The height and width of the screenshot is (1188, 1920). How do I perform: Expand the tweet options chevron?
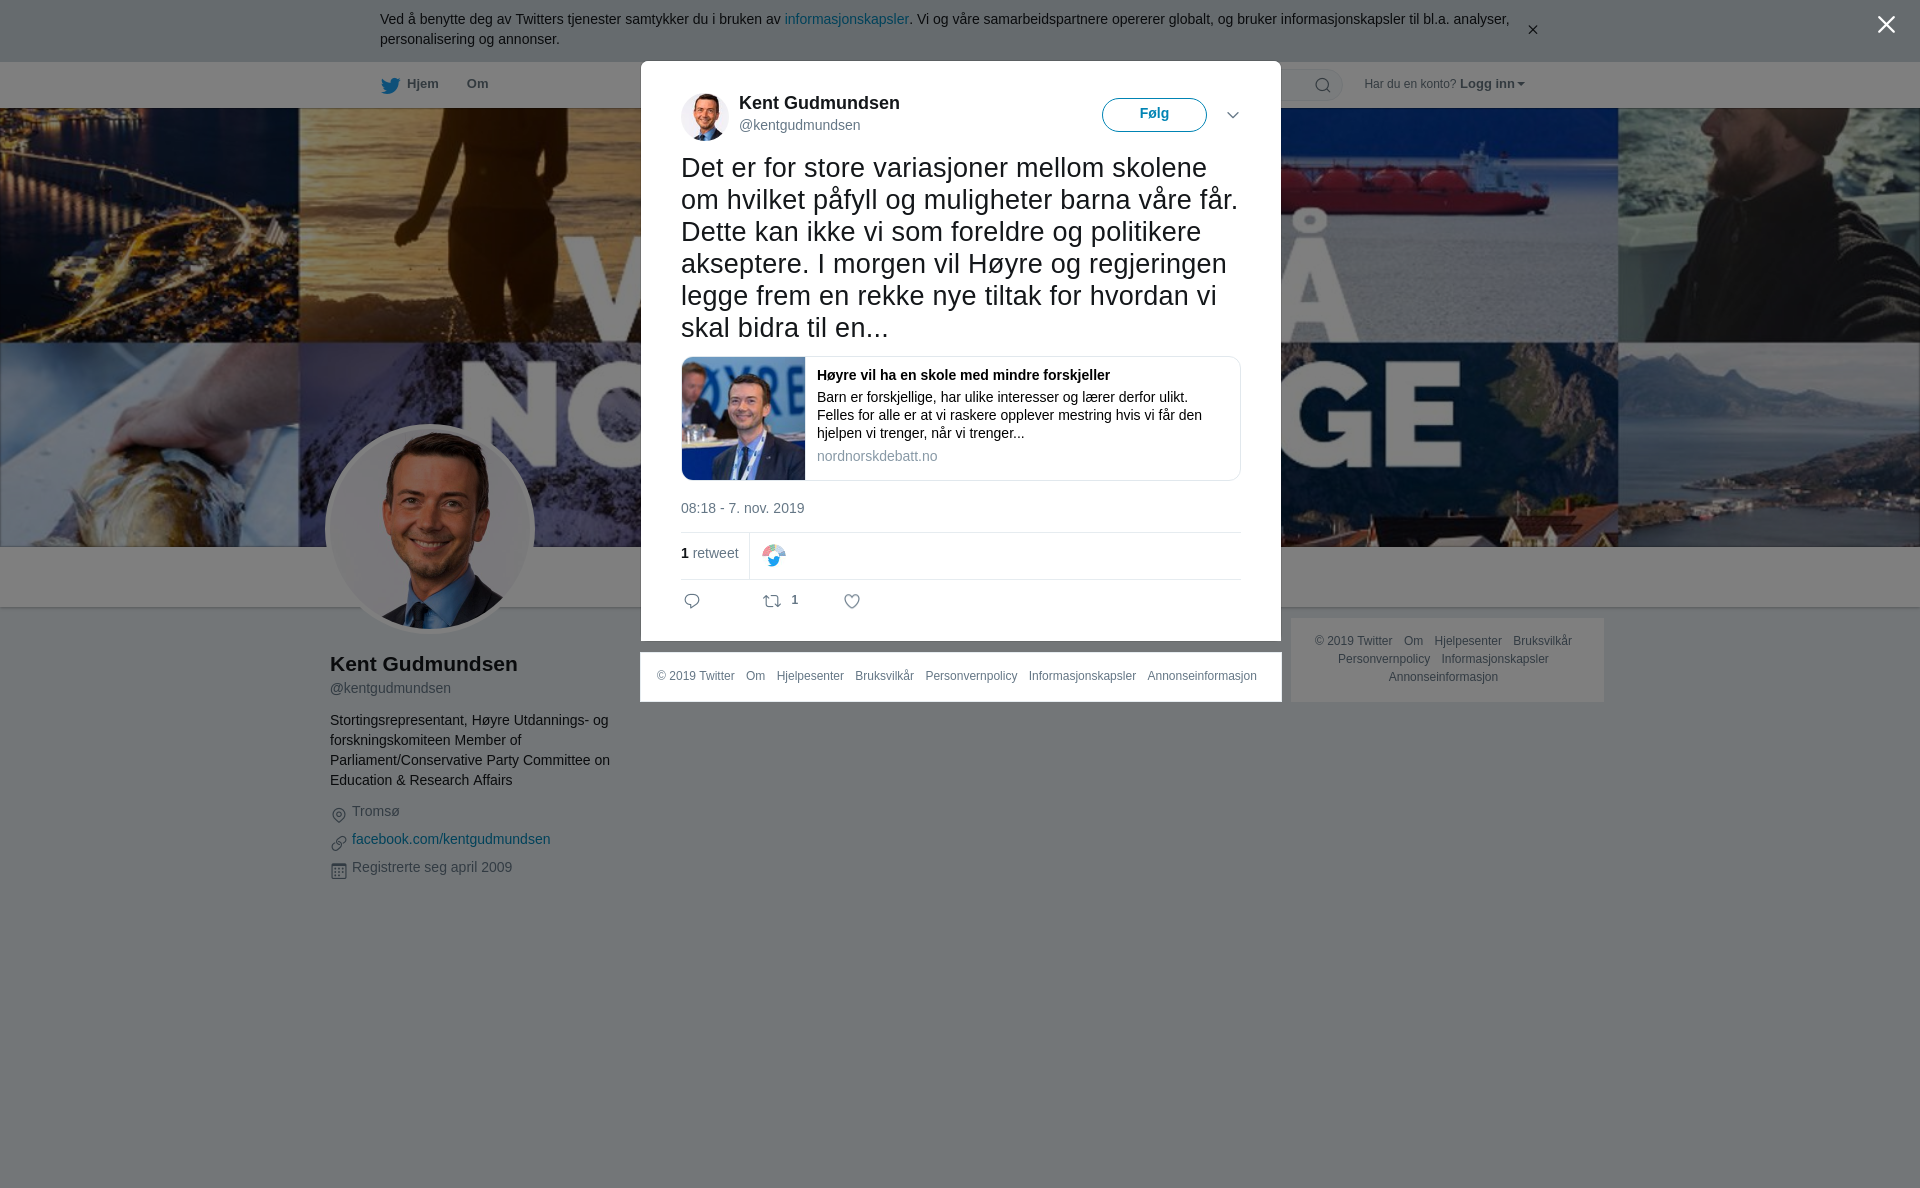[1233, 115]
